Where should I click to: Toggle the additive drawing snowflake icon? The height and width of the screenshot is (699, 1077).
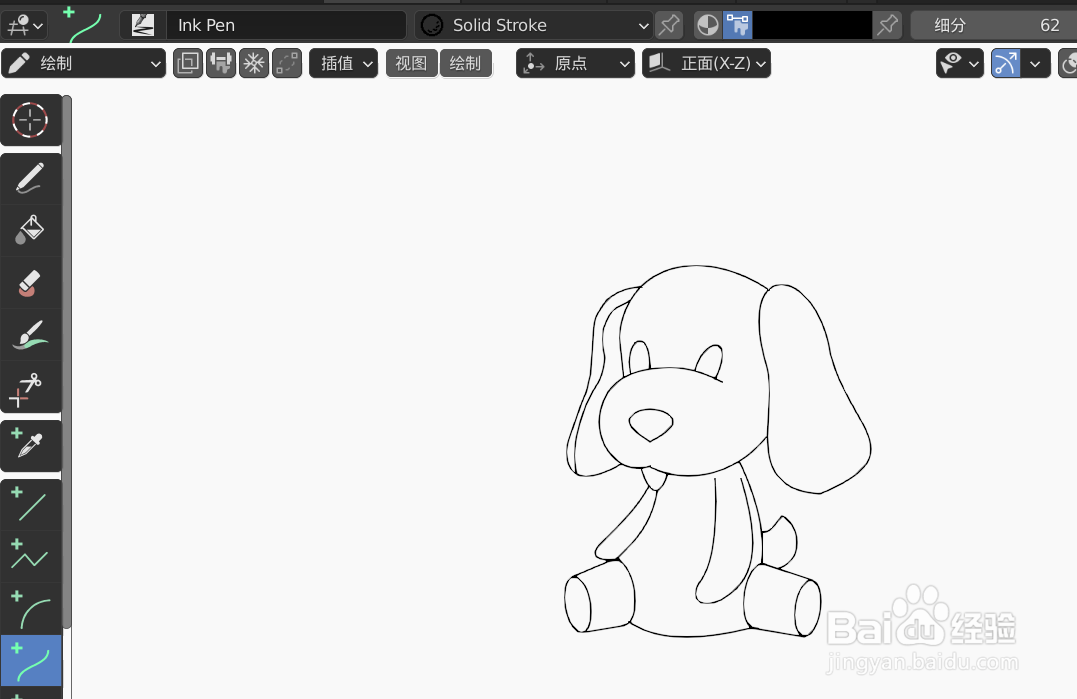(x=254, y=63)
